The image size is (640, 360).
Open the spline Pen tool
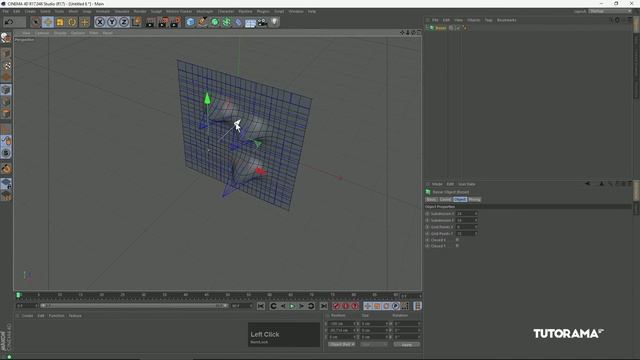coord(202,22)
